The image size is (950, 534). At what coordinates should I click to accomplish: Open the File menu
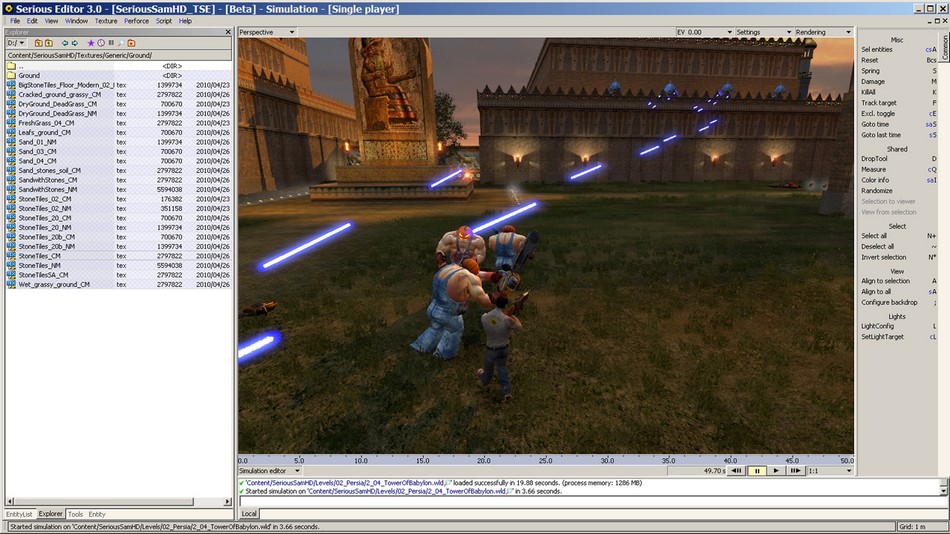pyautogui.click(x=15, y=21)
